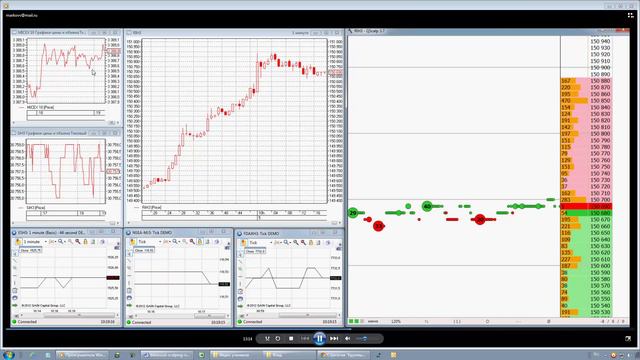This screenshot has height=360, width=640.
Task: Click red trade bubble labeled 33
Action: coord(379,226)
